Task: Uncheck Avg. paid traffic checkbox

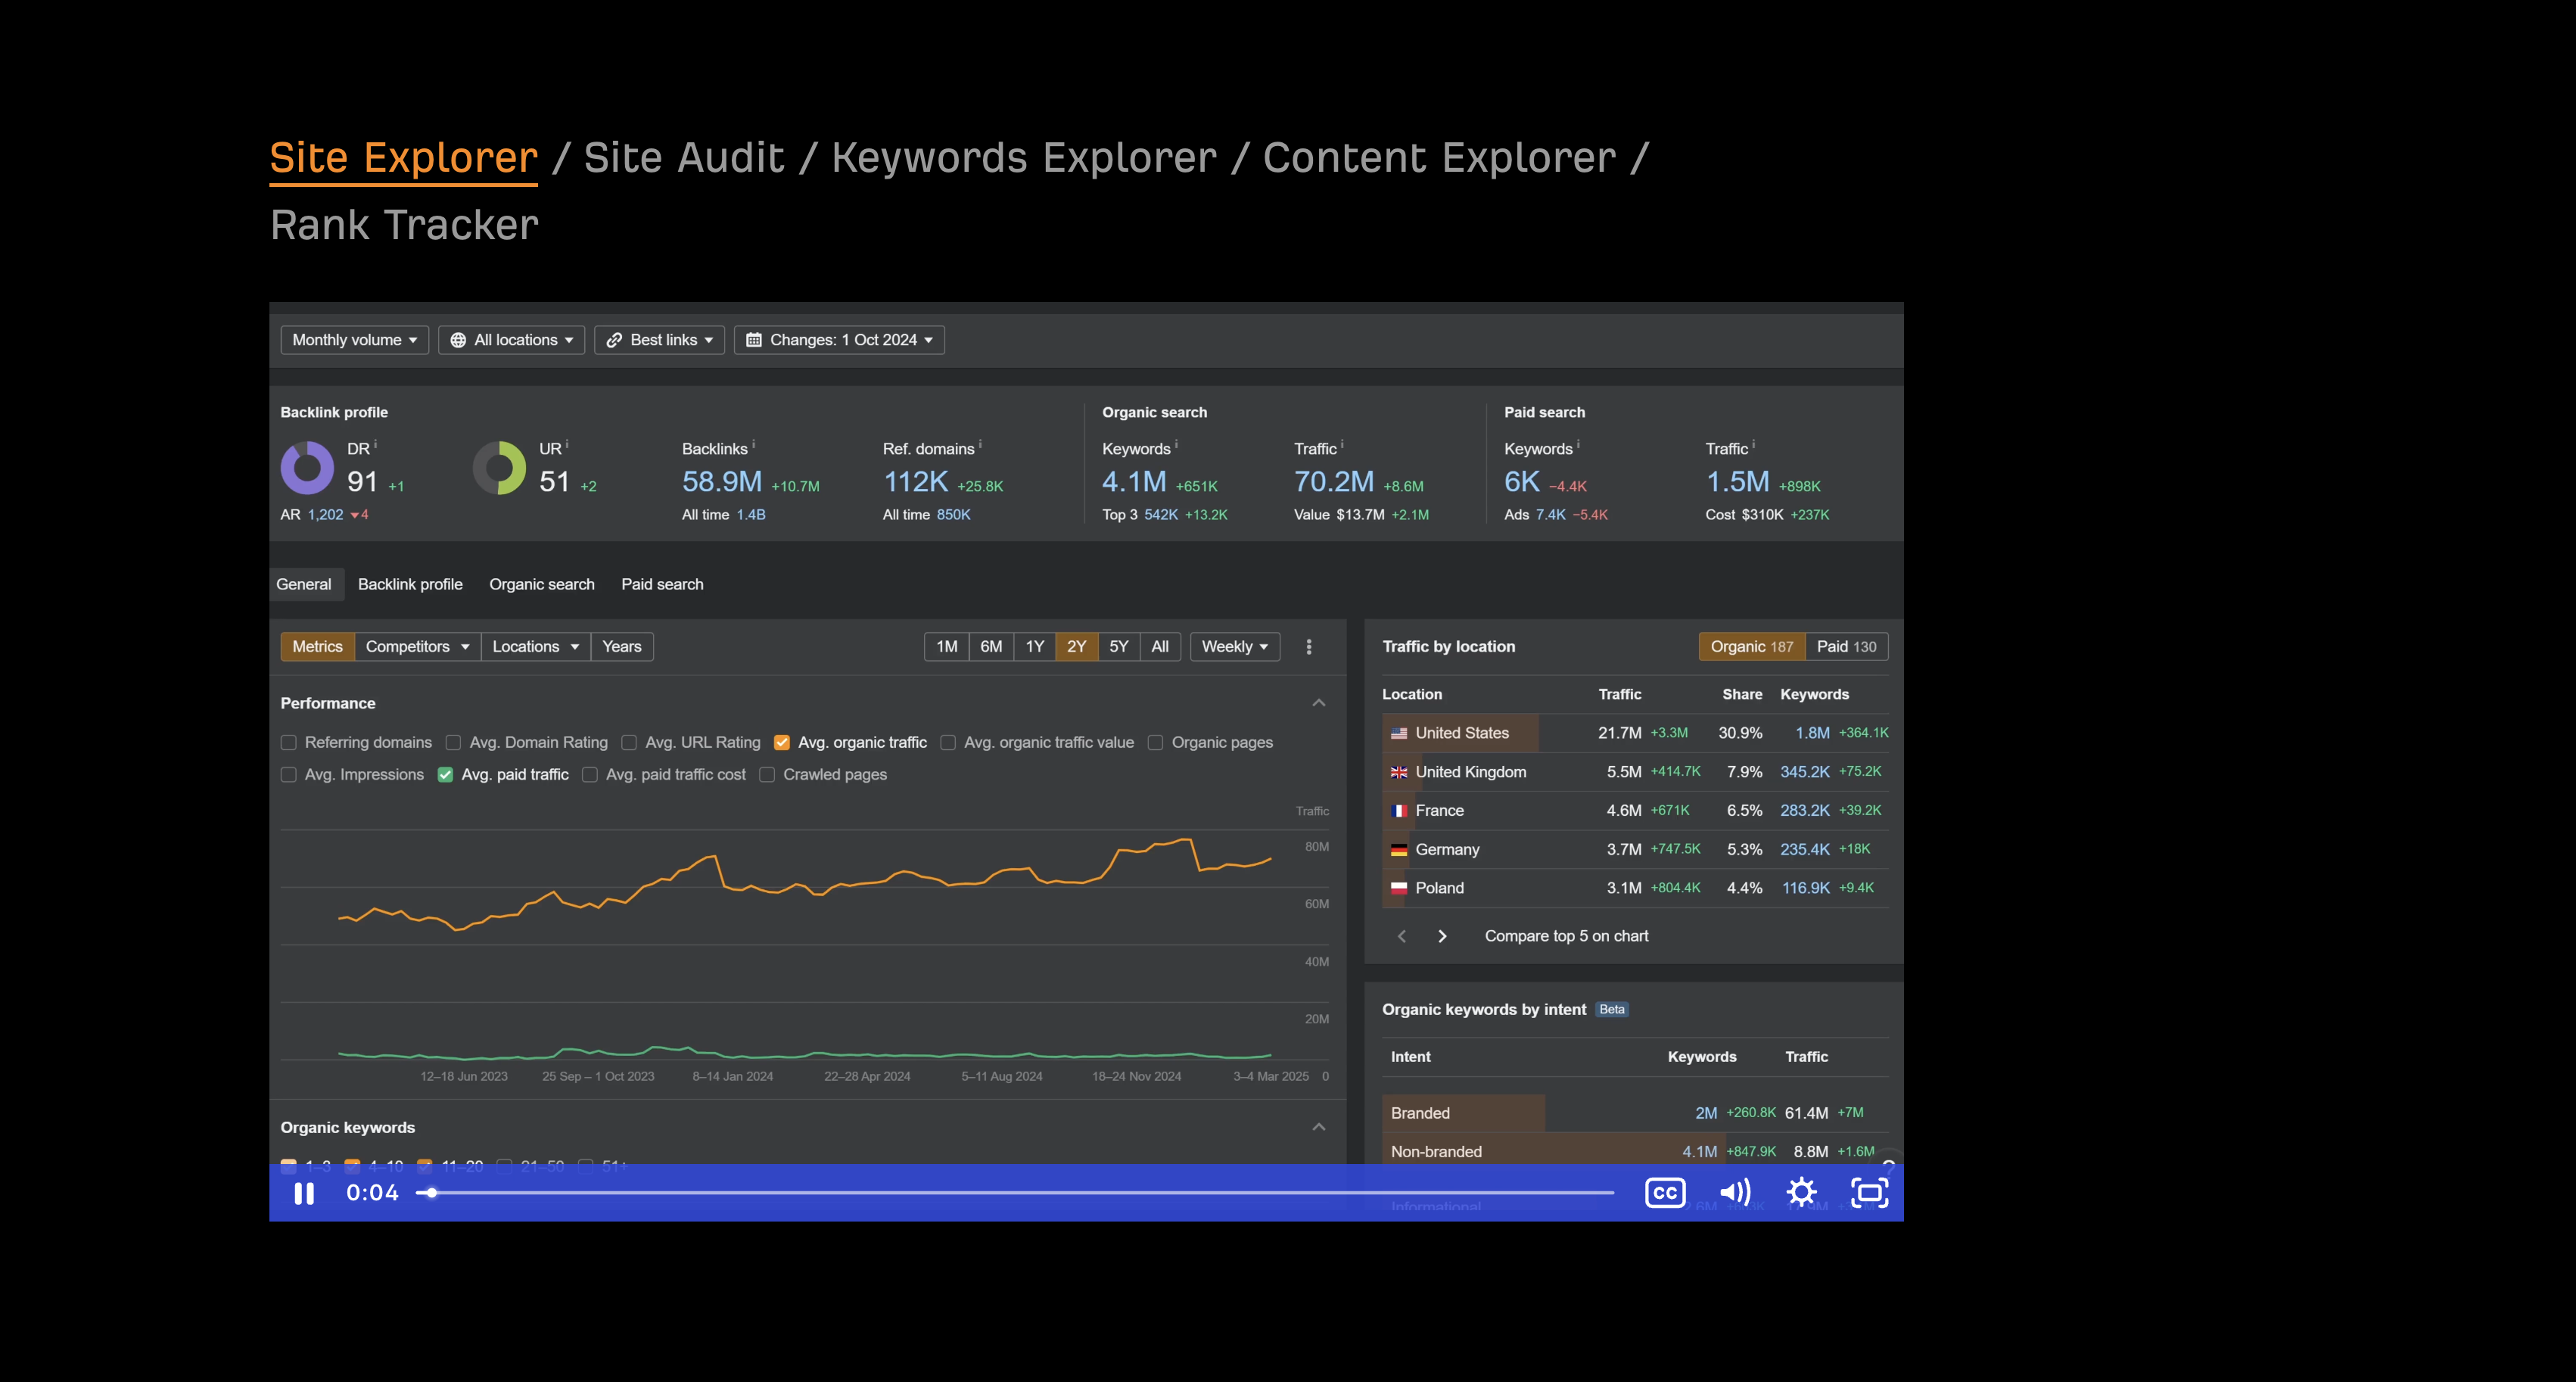Action: [445, 775]
